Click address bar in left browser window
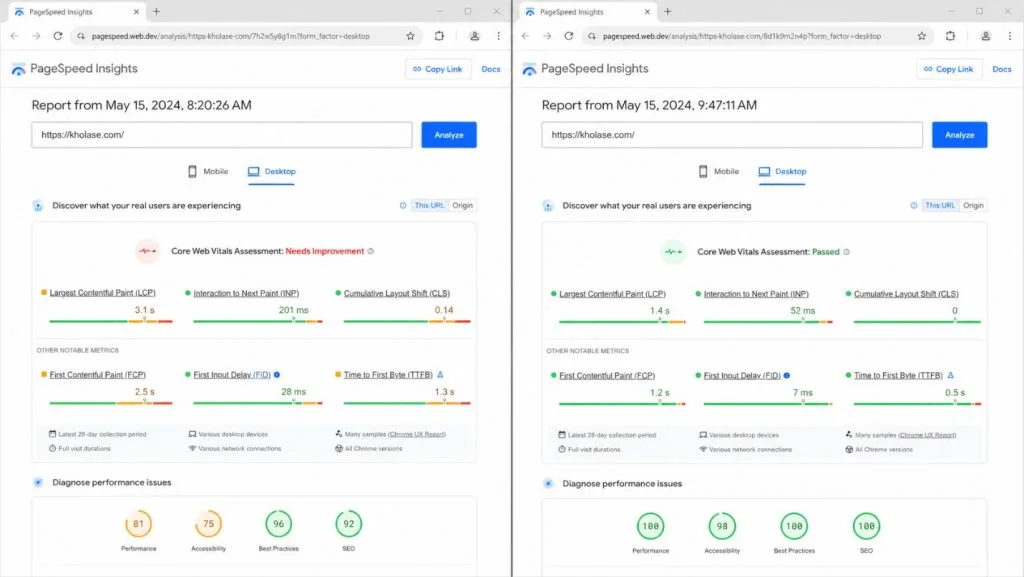Viewport: 1024px width, 577px height. 246,36
